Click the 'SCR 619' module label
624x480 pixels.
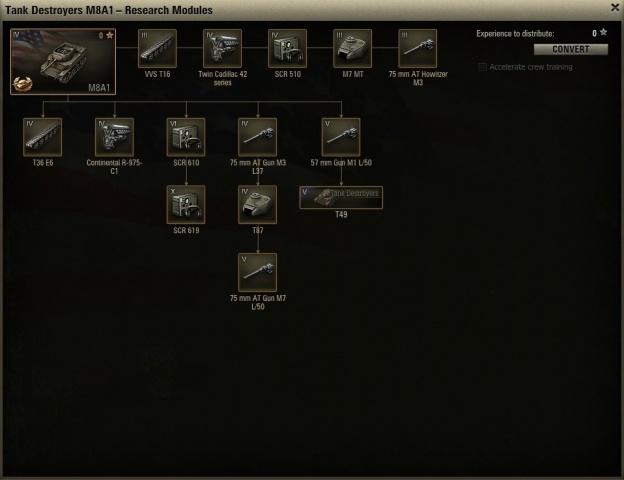[186, 230]
